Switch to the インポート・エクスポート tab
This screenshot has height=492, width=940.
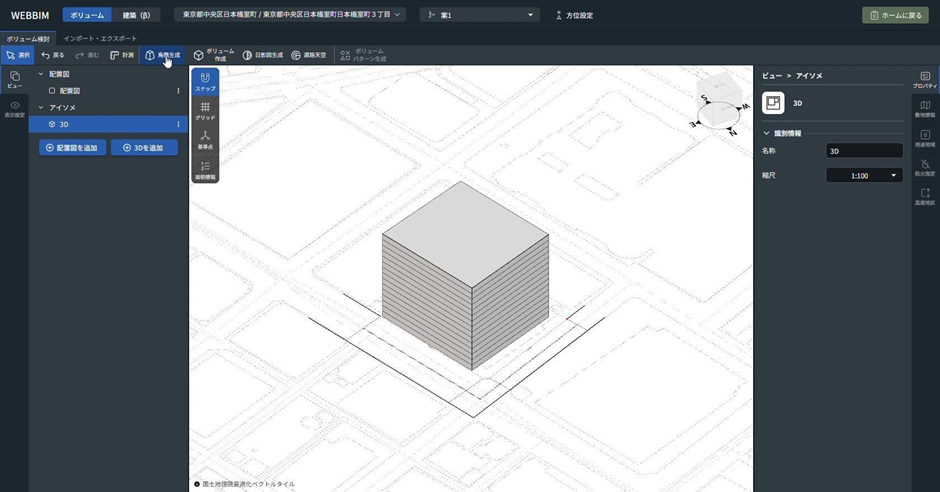click(100, 38)
